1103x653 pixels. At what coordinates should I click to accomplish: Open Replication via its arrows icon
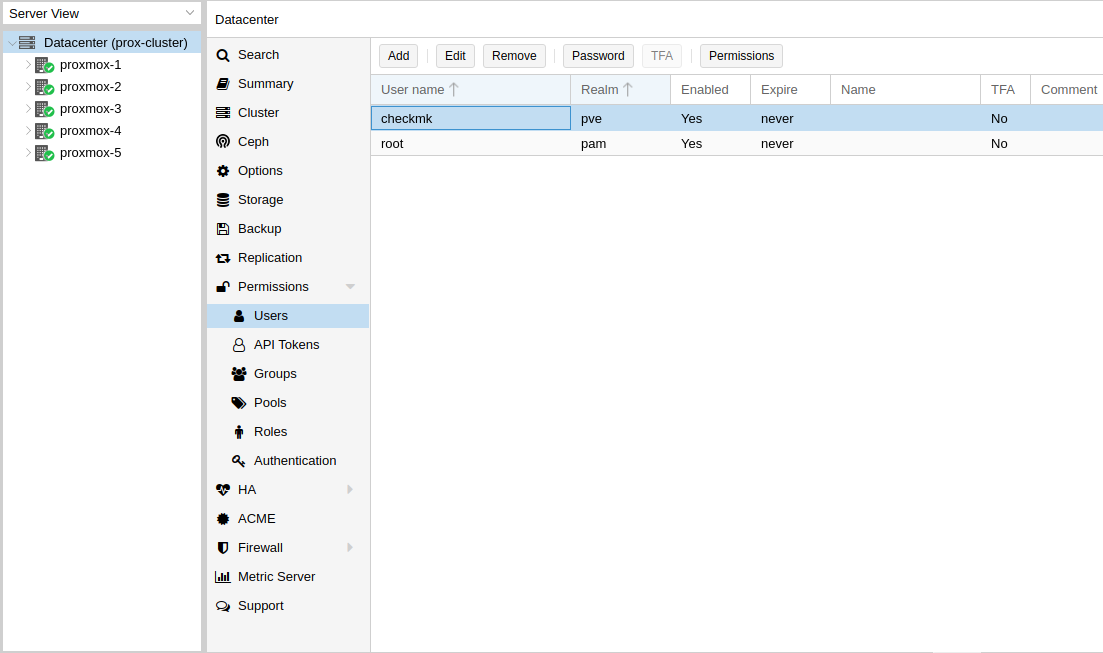point(222,257)
